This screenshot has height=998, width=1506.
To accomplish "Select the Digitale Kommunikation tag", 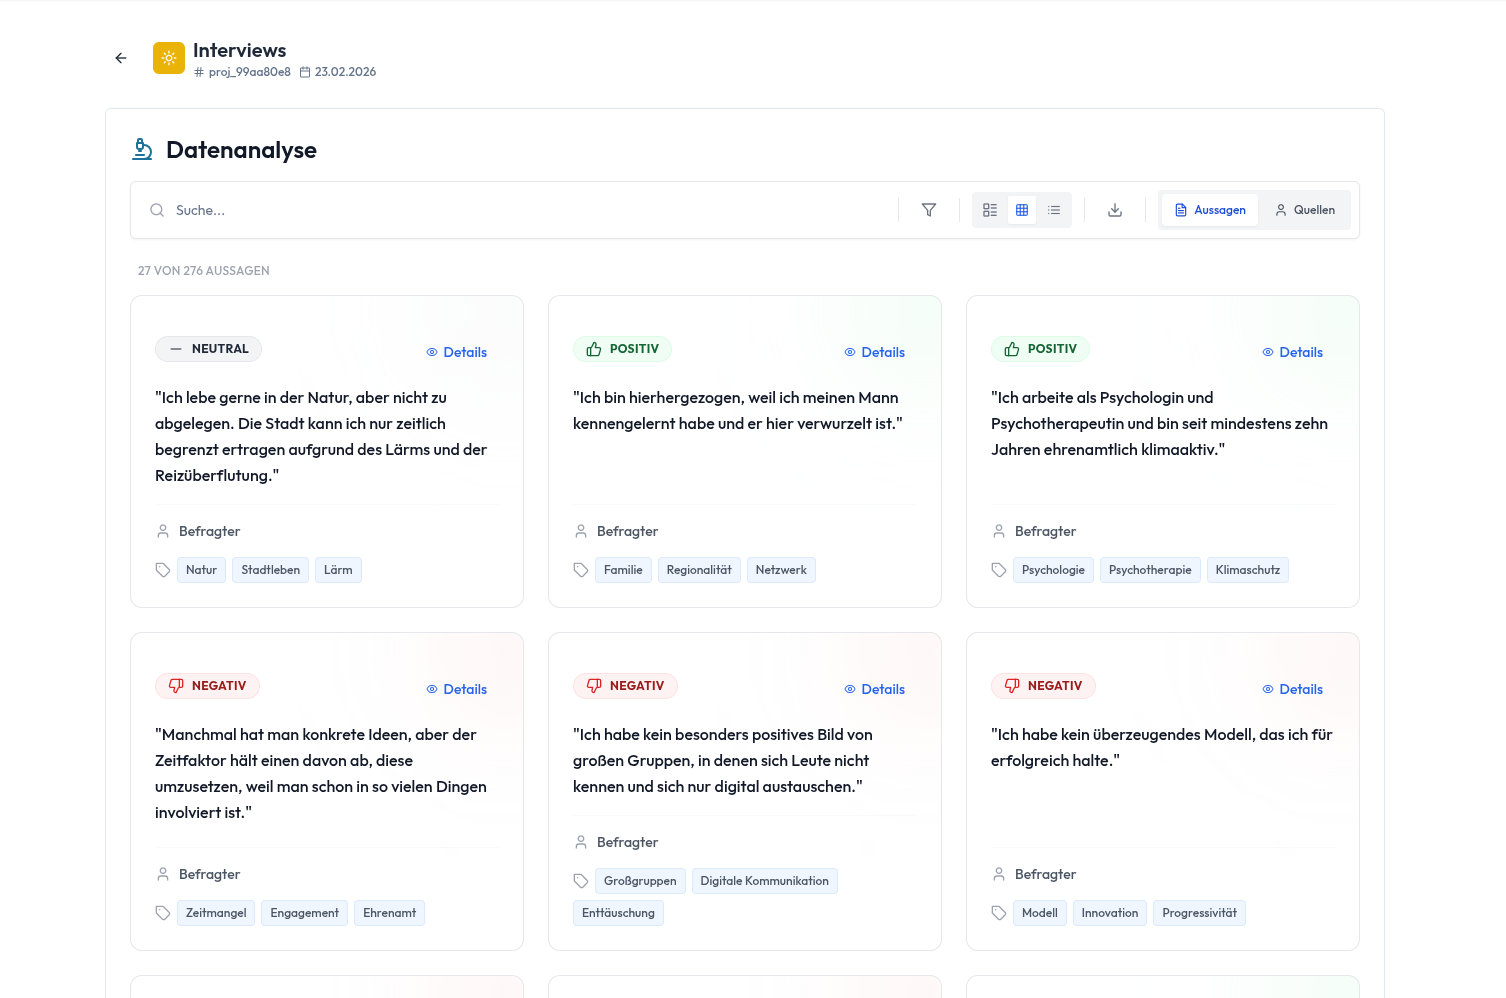I will point(764,881).
